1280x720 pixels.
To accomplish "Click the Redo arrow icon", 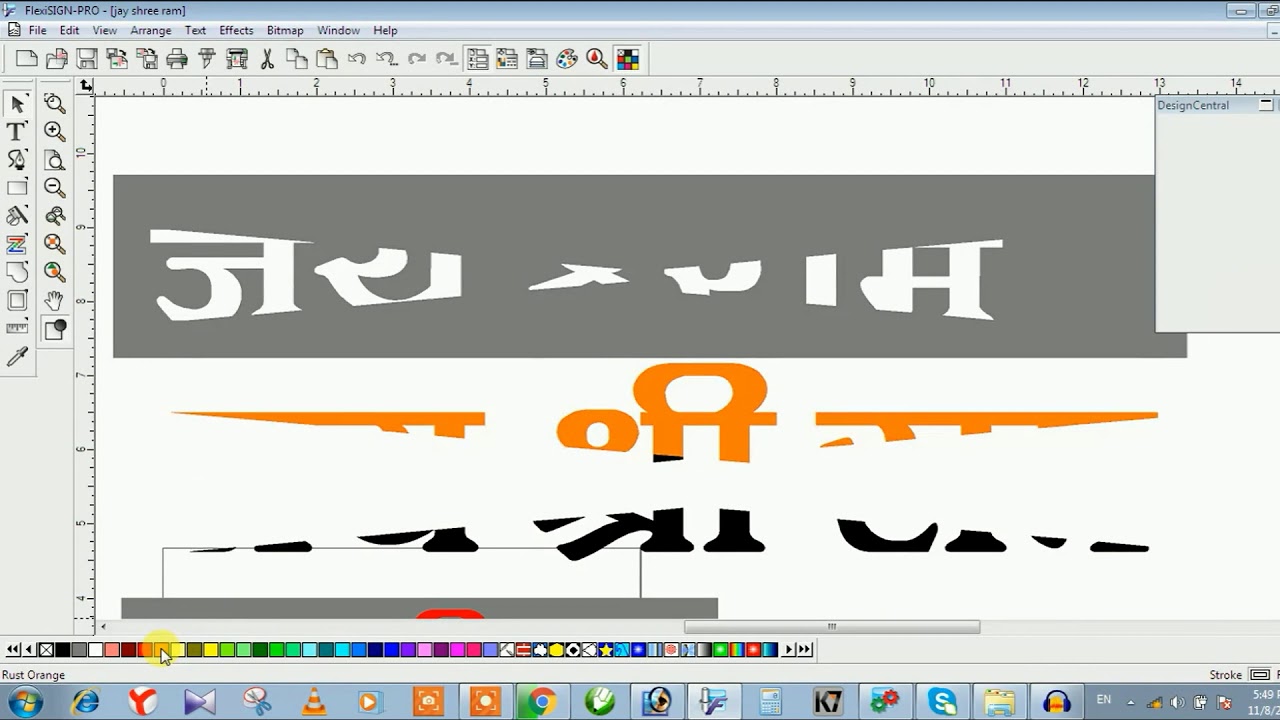I will click(x=417, y=59).
